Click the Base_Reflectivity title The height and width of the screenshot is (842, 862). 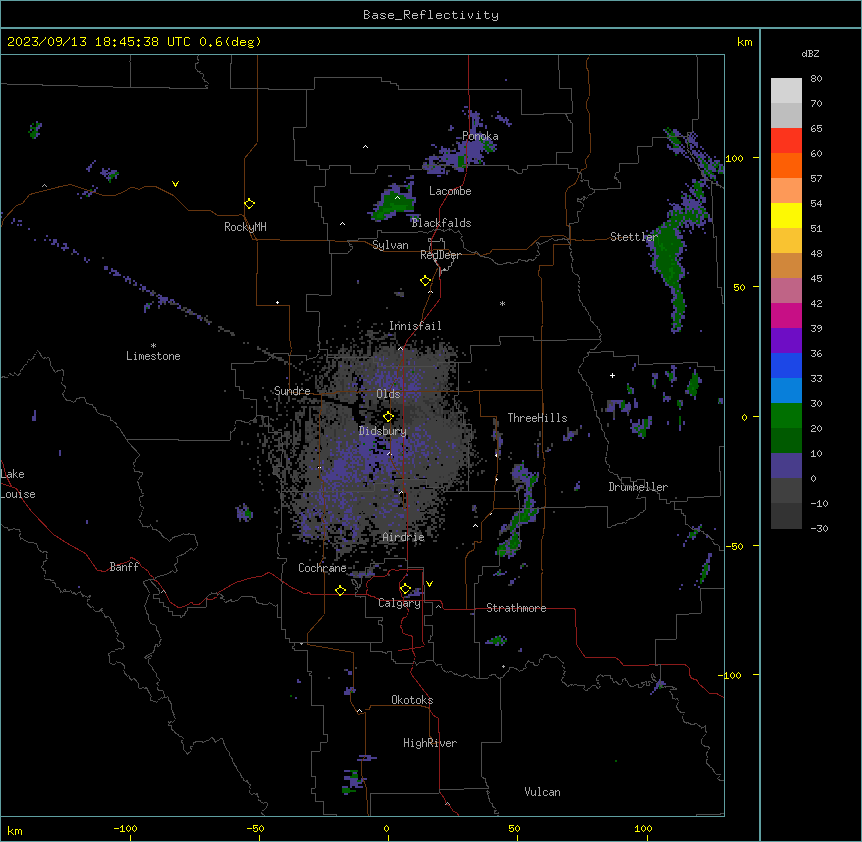tap(431, 15)
